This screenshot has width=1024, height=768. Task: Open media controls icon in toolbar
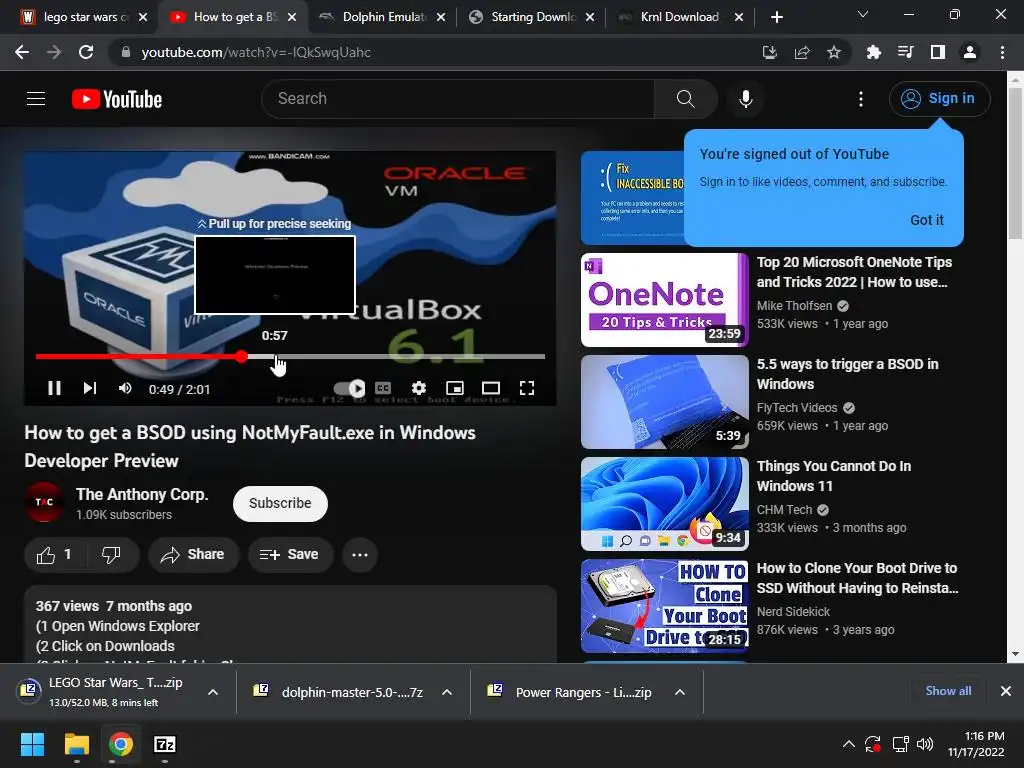click(x=905, y=52)
